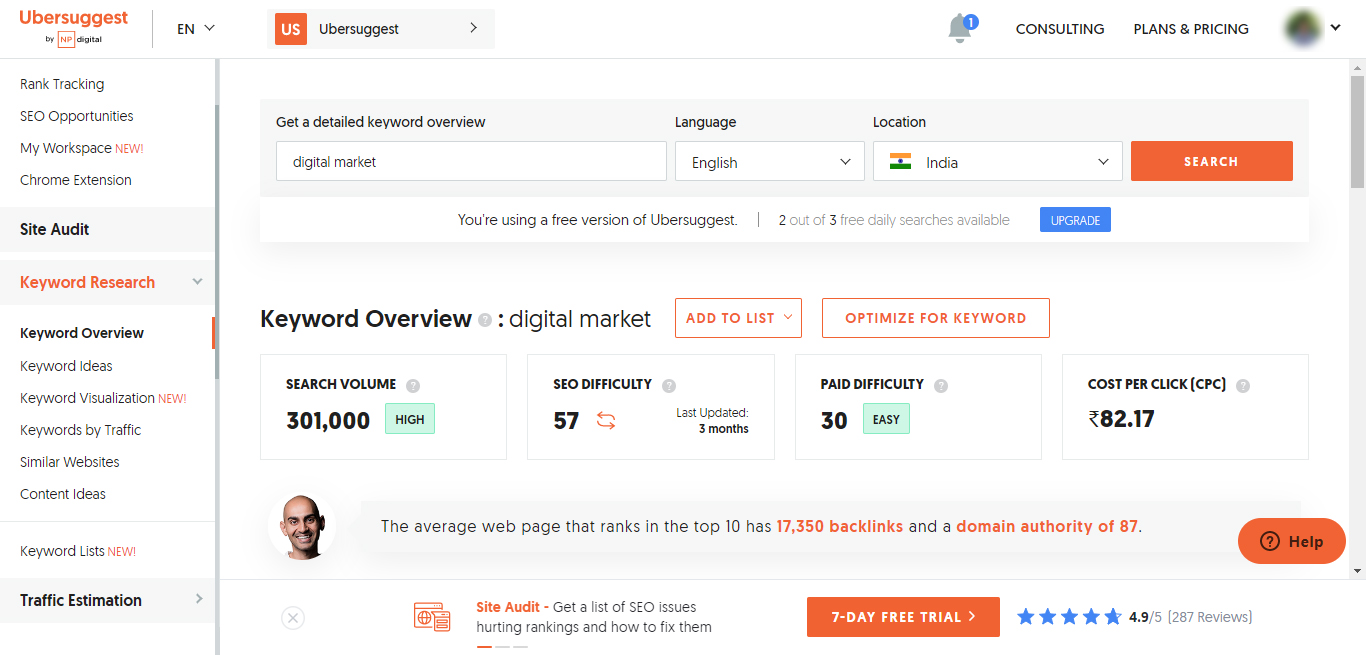Open the India location dropdown
This screenshot has height=655, width=1366.
coord(998,161)
